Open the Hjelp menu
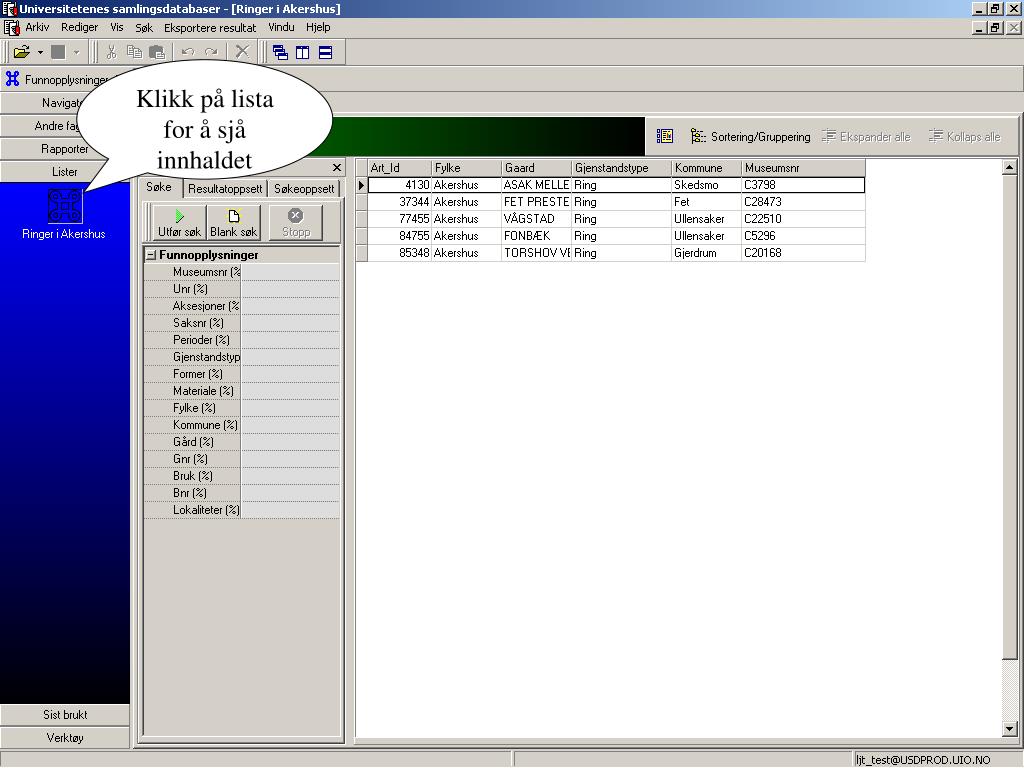Image resolution: width=1024 pixels, height=768 pixels. tap(318, 27)
